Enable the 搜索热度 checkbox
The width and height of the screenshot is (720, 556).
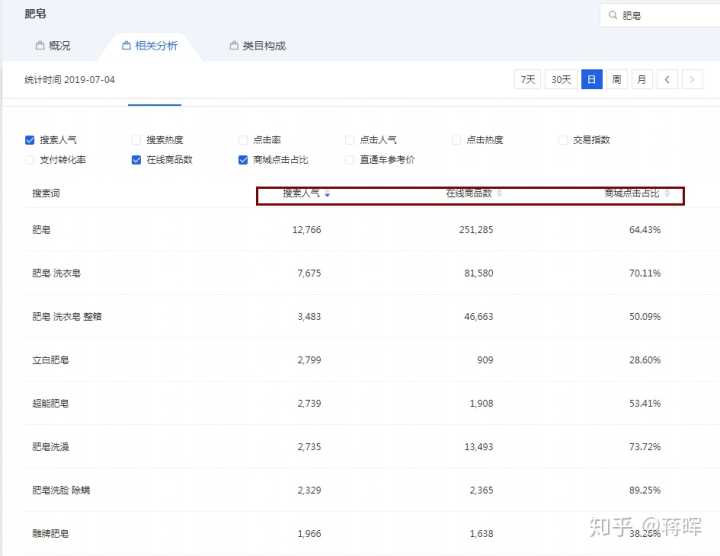tap(136, 140)
